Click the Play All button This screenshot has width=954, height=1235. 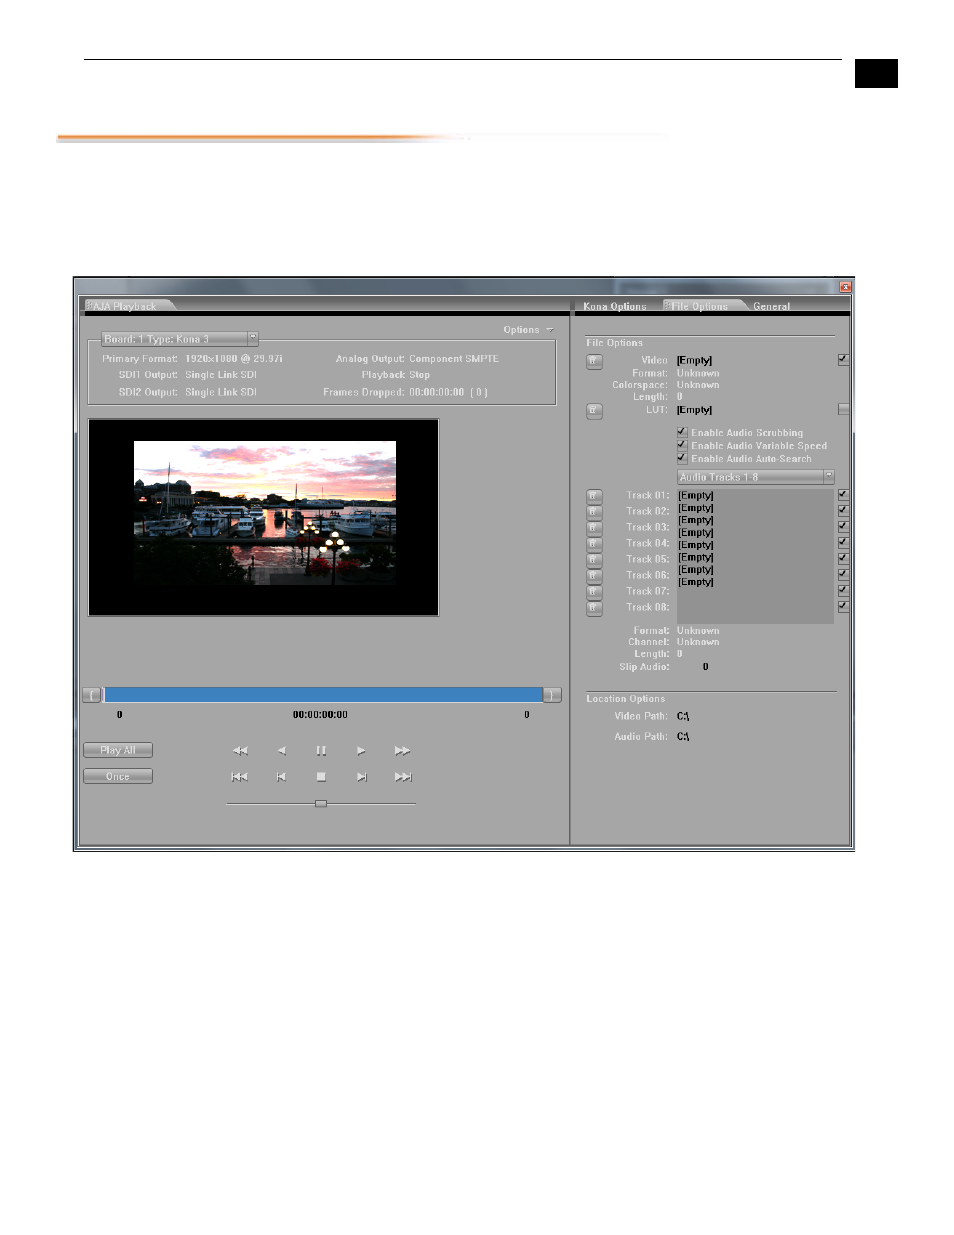tap(118, 750)
